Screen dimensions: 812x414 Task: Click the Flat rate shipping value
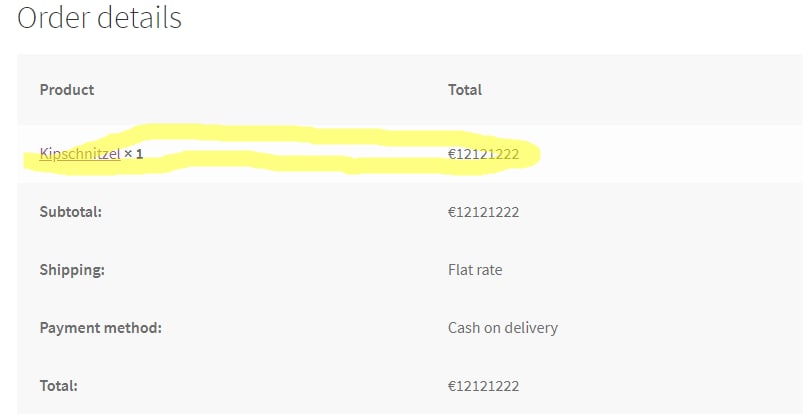(x=475, y=270)
